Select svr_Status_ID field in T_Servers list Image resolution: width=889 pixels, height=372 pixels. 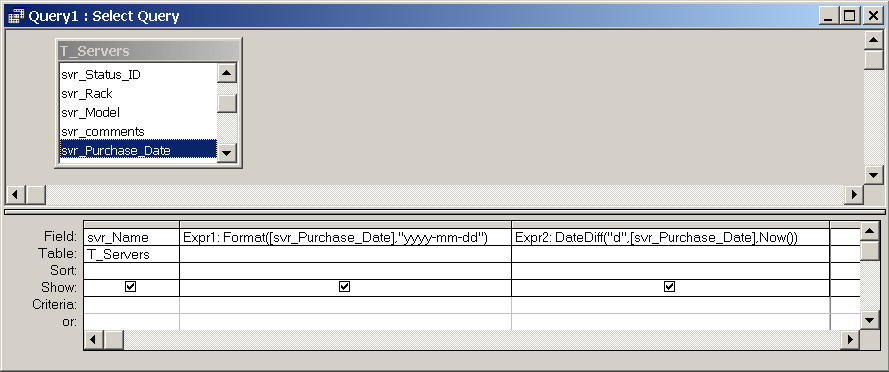(138, 75)
